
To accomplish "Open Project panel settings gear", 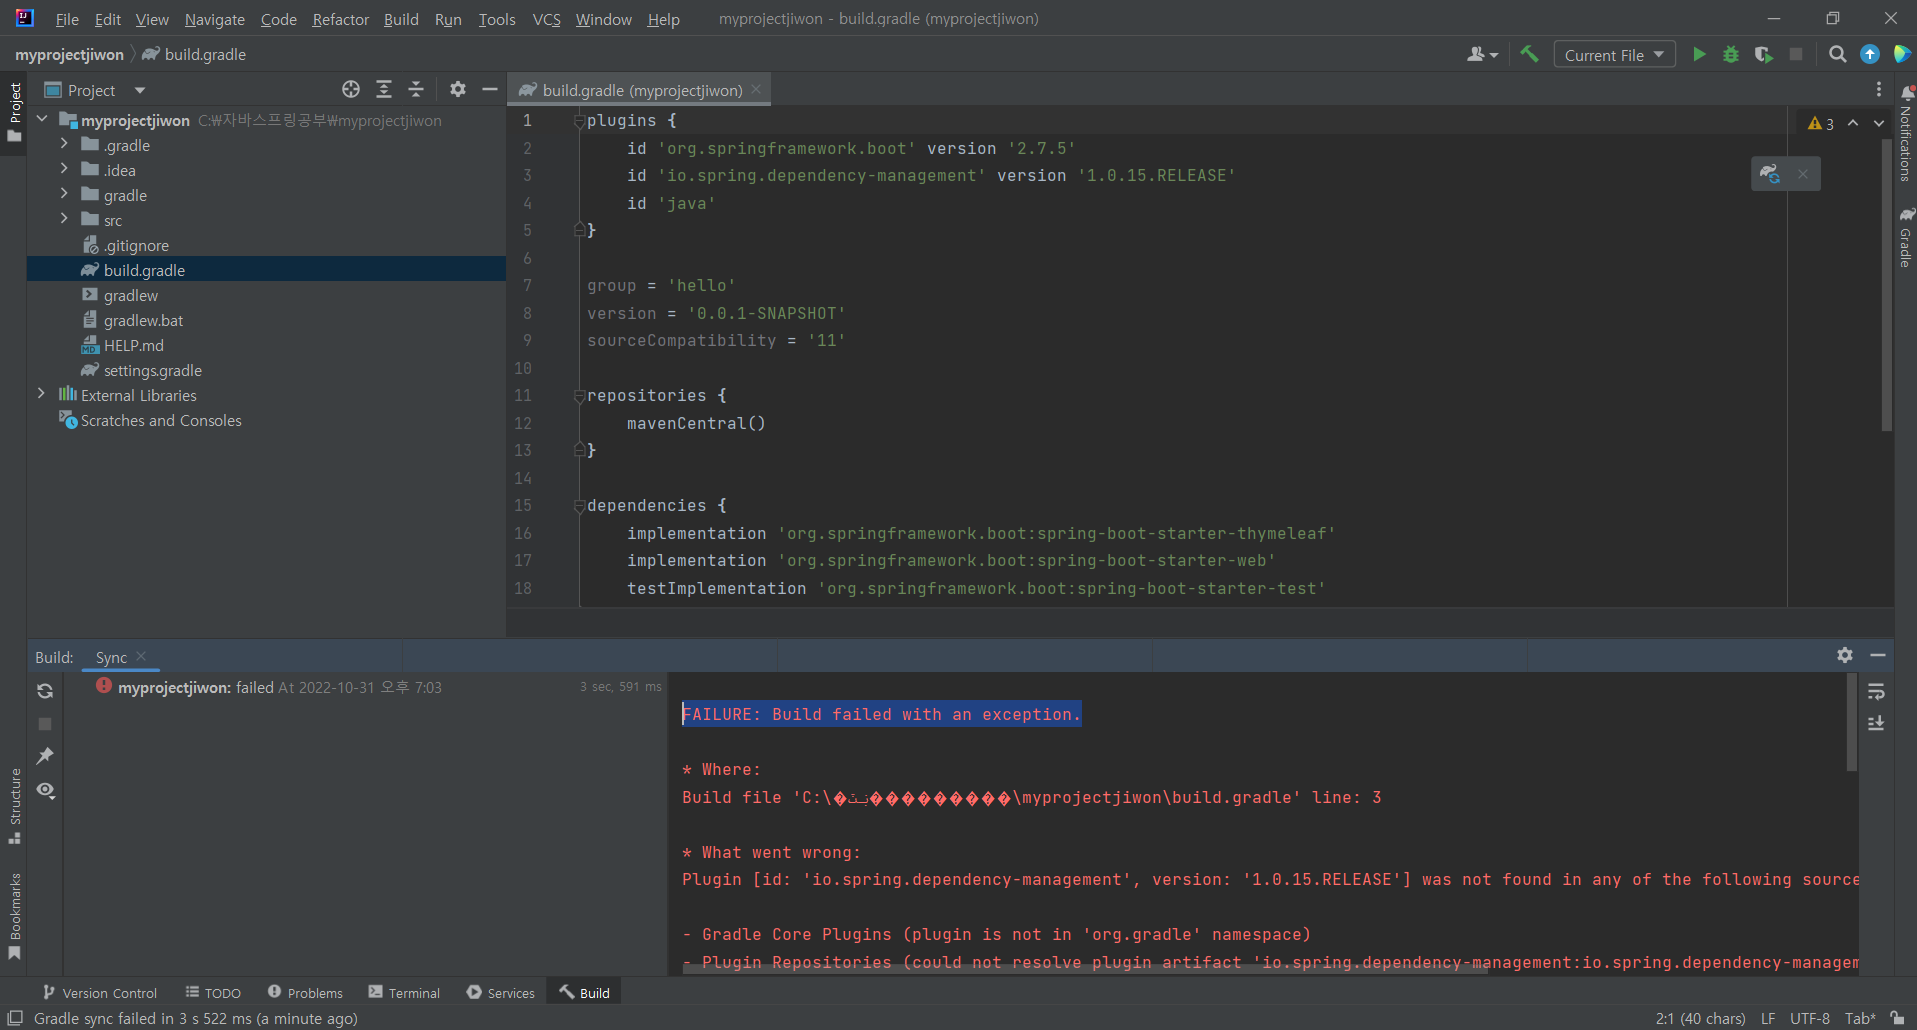I will coord(458,89).
